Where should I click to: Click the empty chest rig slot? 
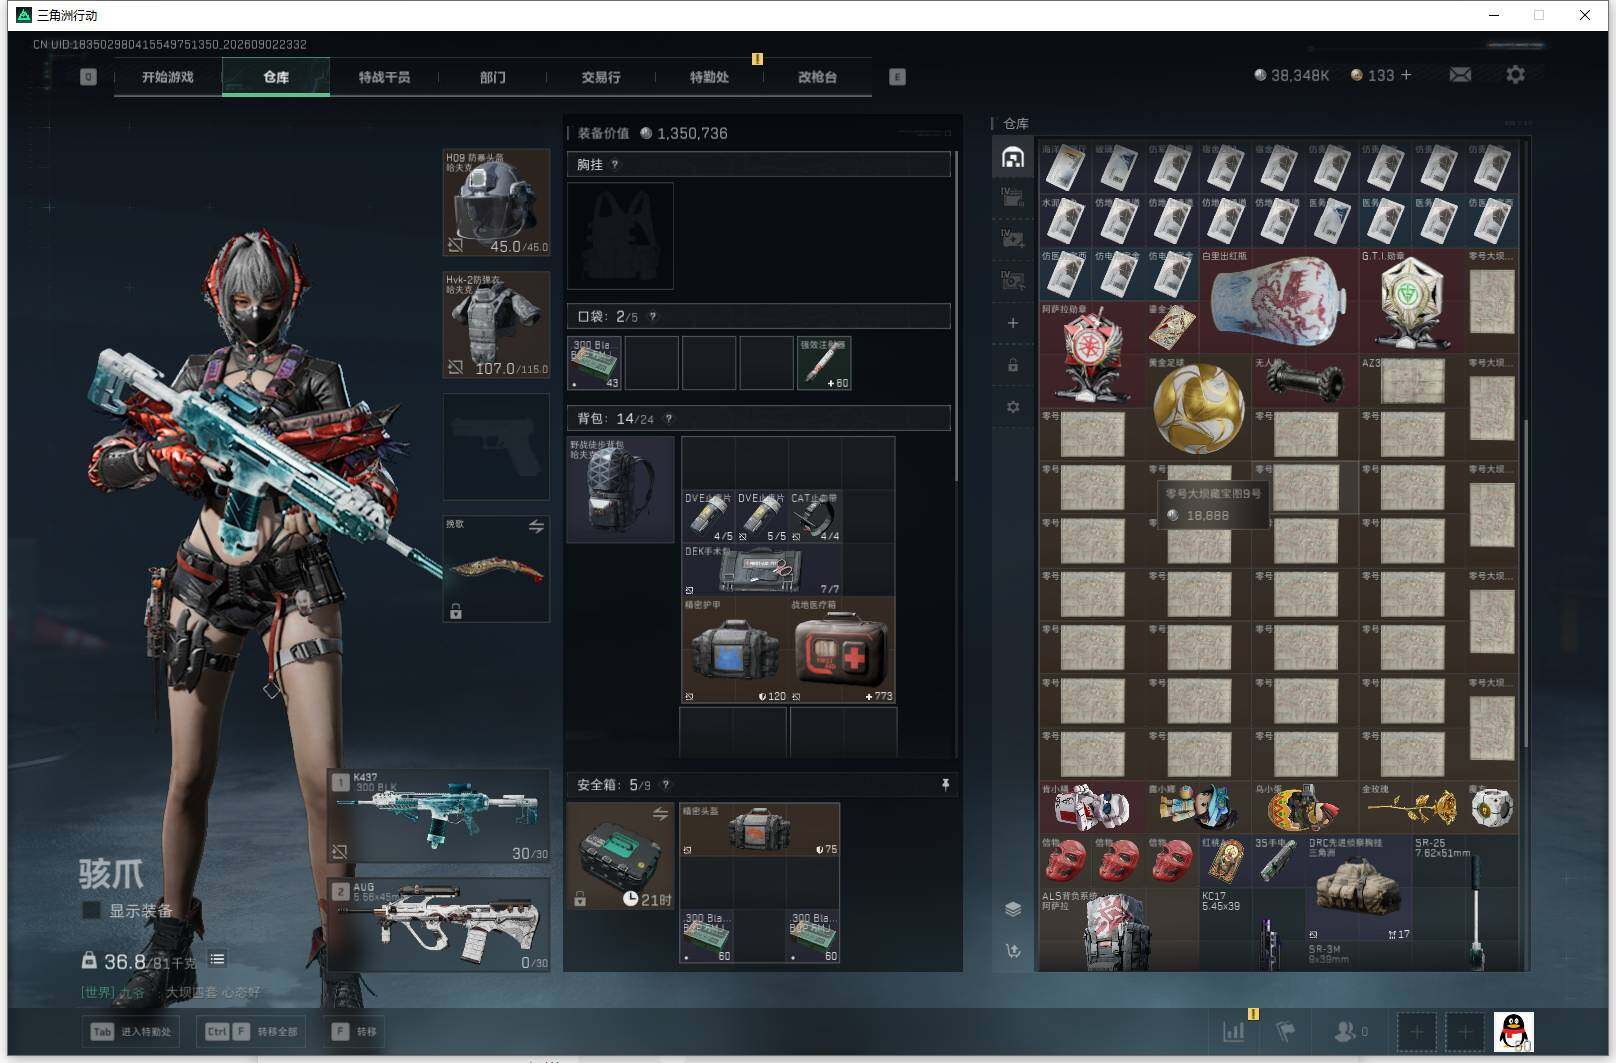[620, 236]
